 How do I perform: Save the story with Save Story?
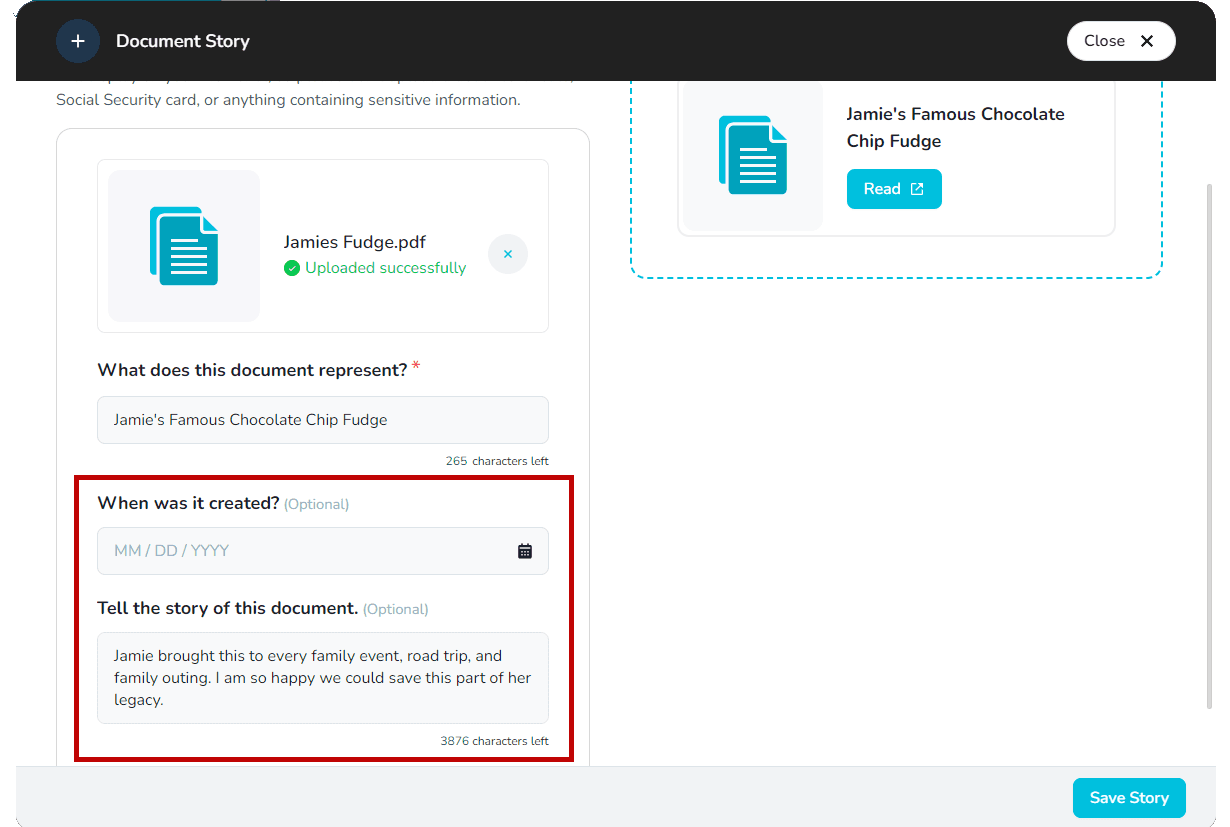1128,798
